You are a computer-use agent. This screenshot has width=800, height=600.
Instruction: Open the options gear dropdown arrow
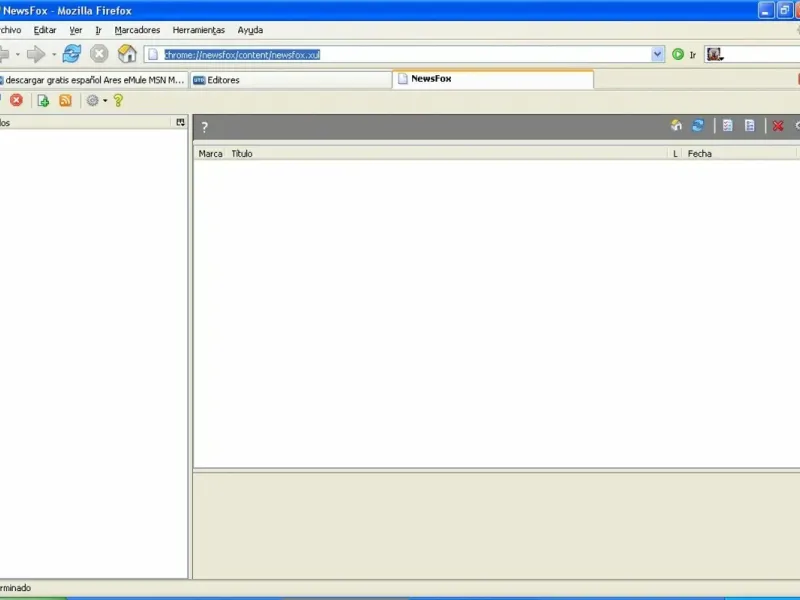(105, 101)
